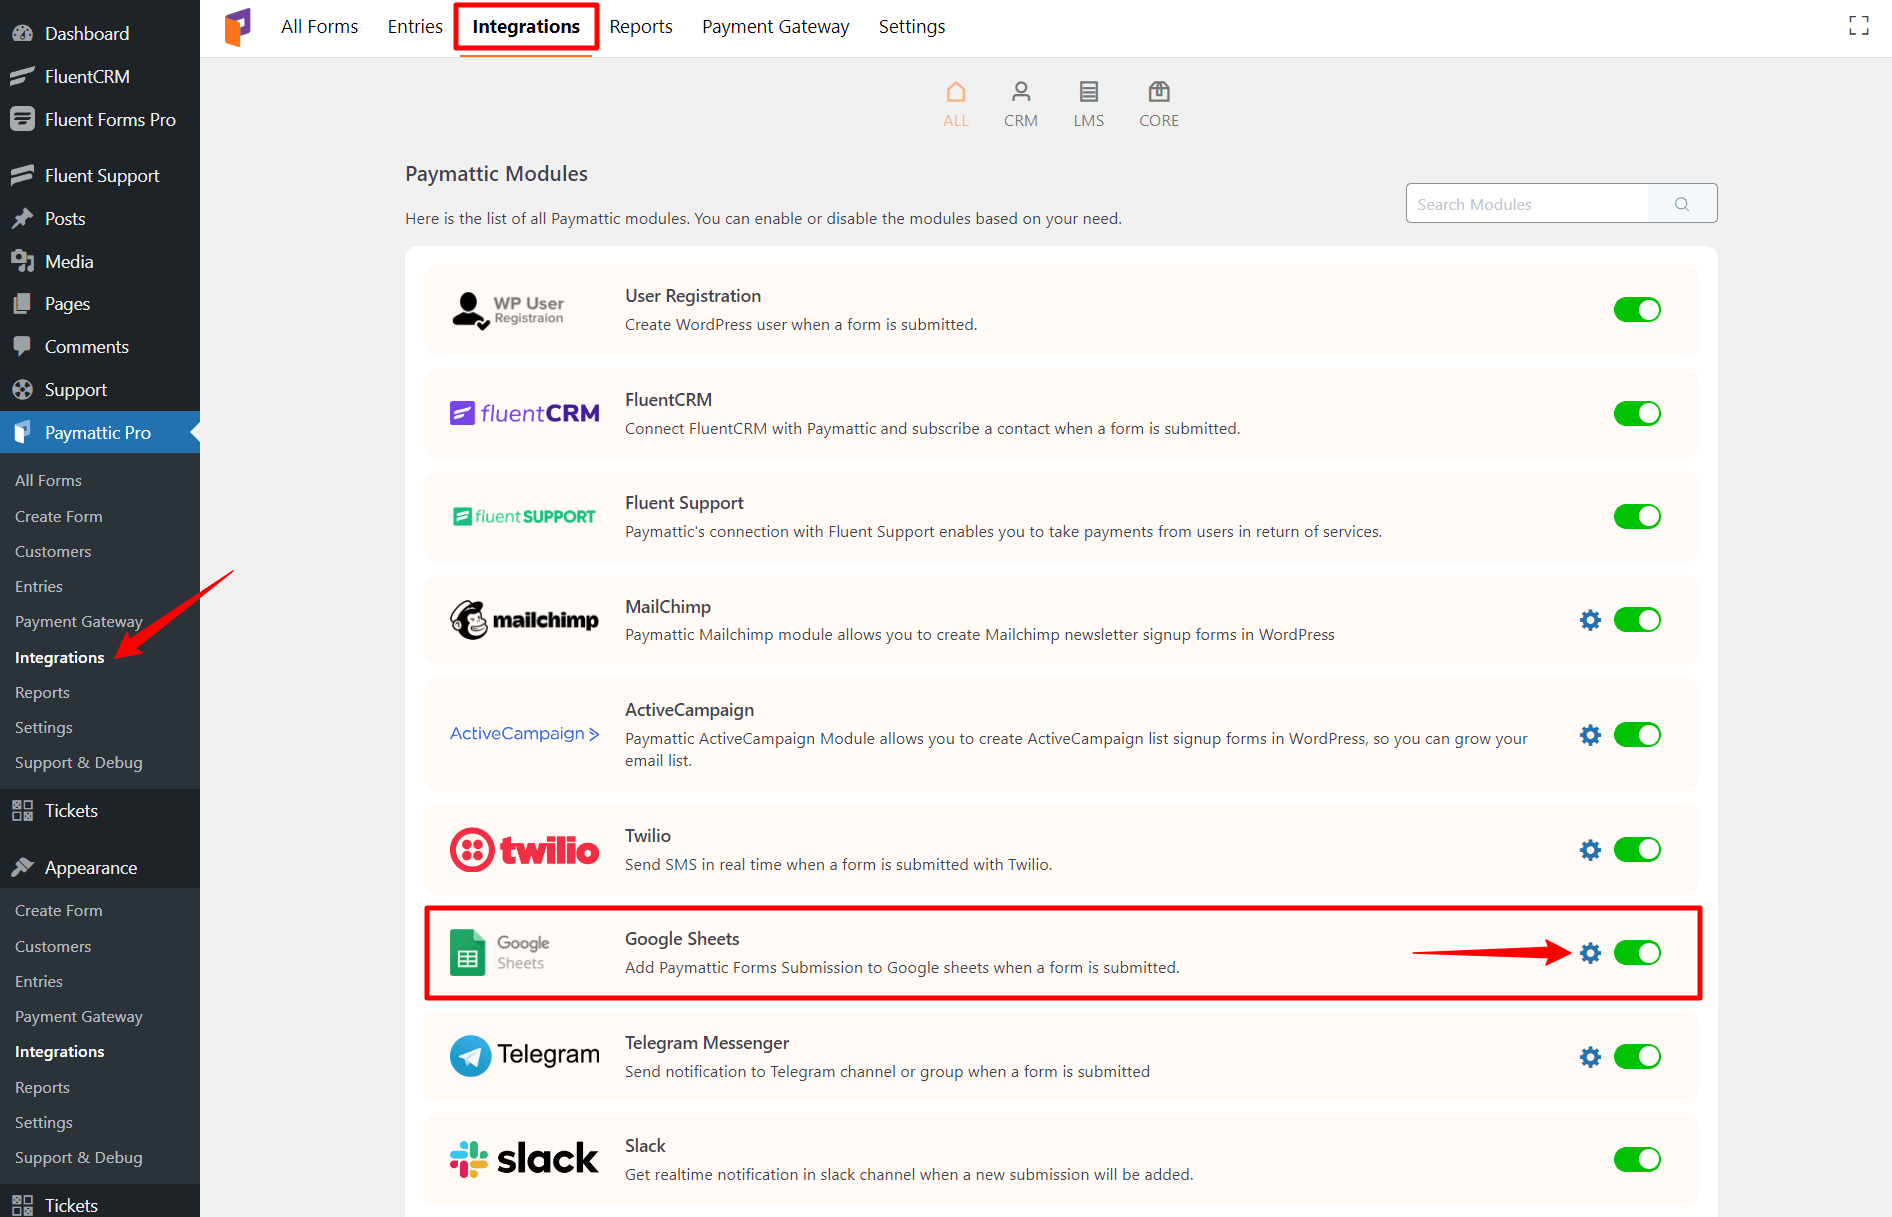Screen dimensions: 1892x1217
Task: Filter modules by CORE icon
Action: click(x=1159, y=92)
